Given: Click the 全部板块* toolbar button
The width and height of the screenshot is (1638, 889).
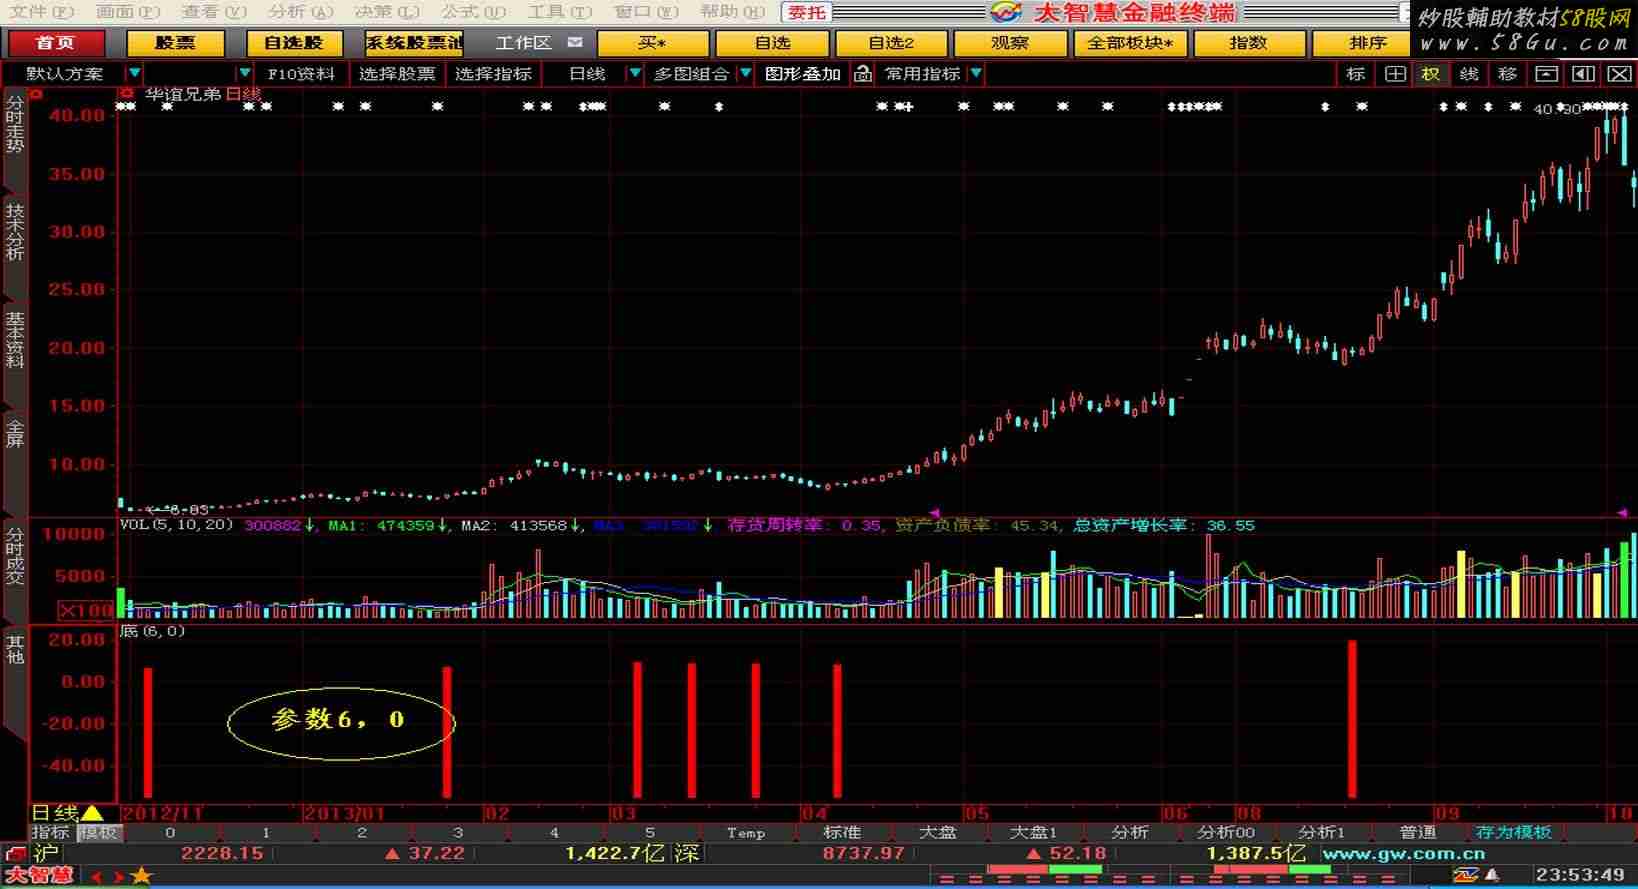Looking at the screenshot, I should pyautogui.click(x=1130, y=43).
